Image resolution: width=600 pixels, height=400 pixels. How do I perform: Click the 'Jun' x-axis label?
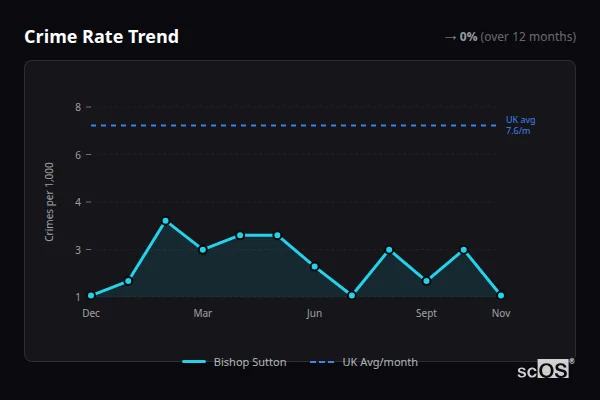point(314,313)
